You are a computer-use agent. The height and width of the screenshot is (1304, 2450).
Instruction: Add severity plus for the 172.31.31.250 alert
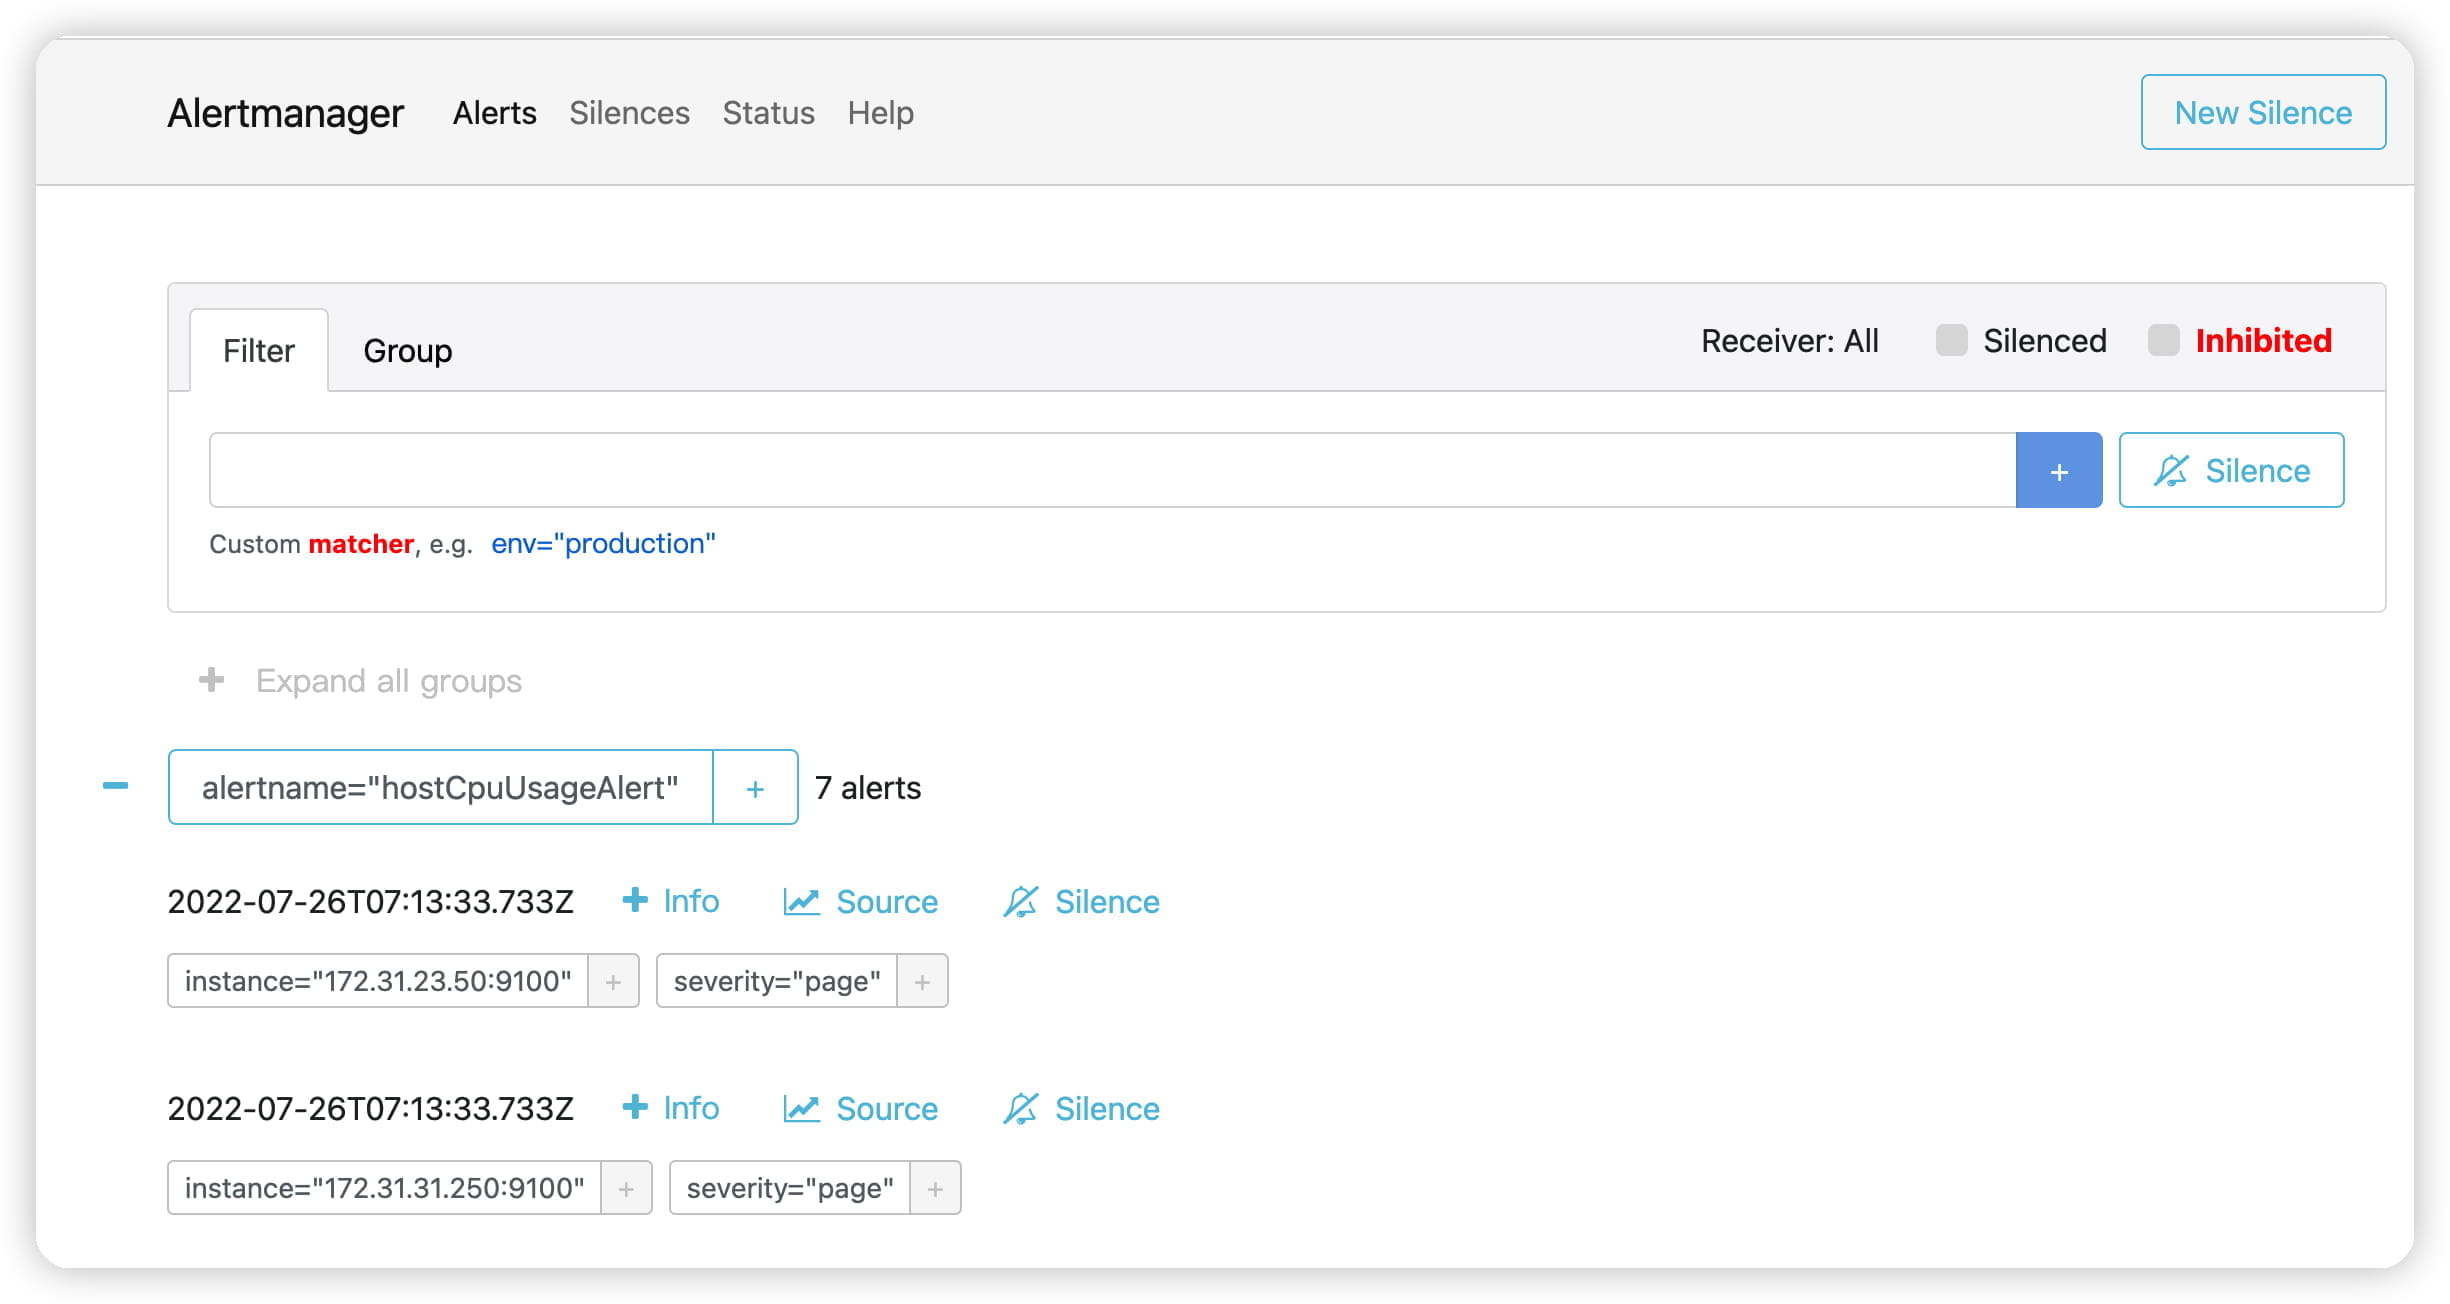coord(935,1188)
